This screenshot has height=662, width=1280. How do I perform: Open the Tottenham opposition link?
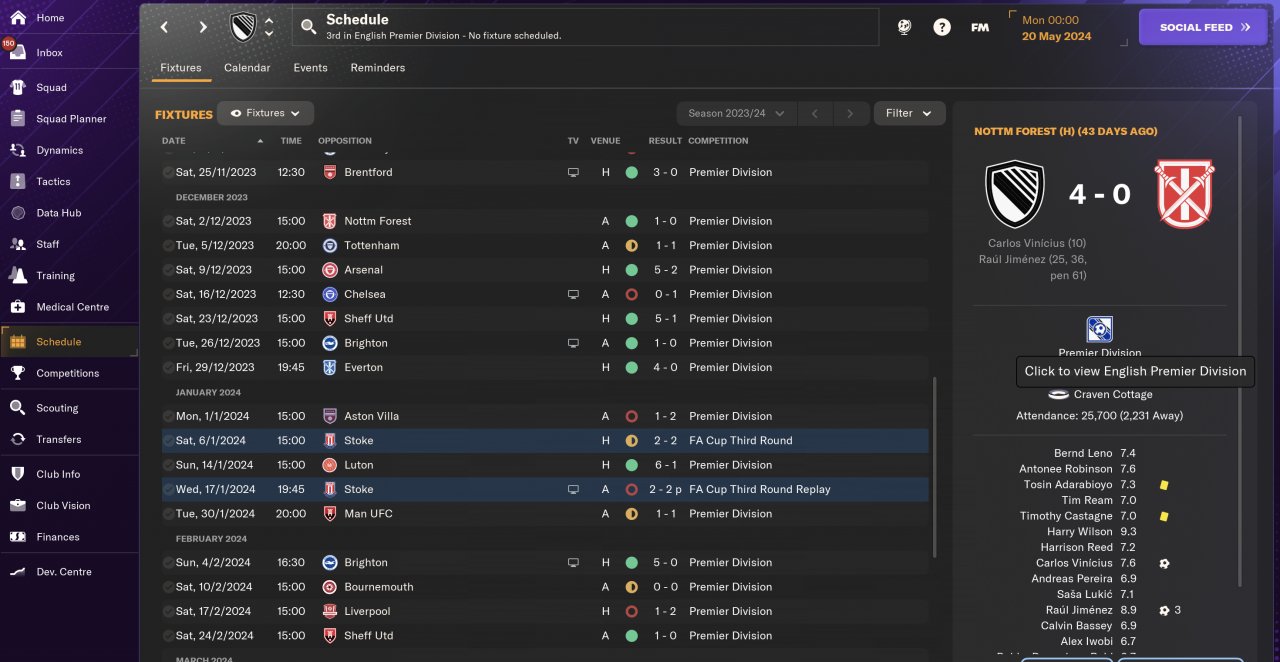(371, 246)
